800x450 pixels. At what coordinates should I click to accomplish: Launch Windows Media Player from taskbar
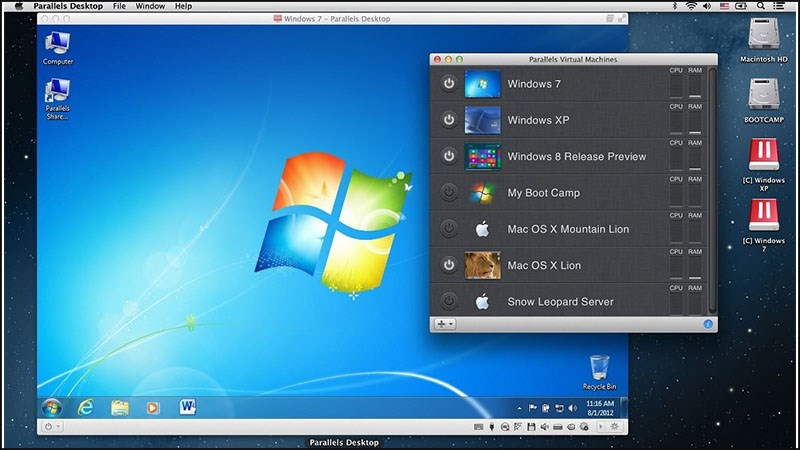point(153,407)
